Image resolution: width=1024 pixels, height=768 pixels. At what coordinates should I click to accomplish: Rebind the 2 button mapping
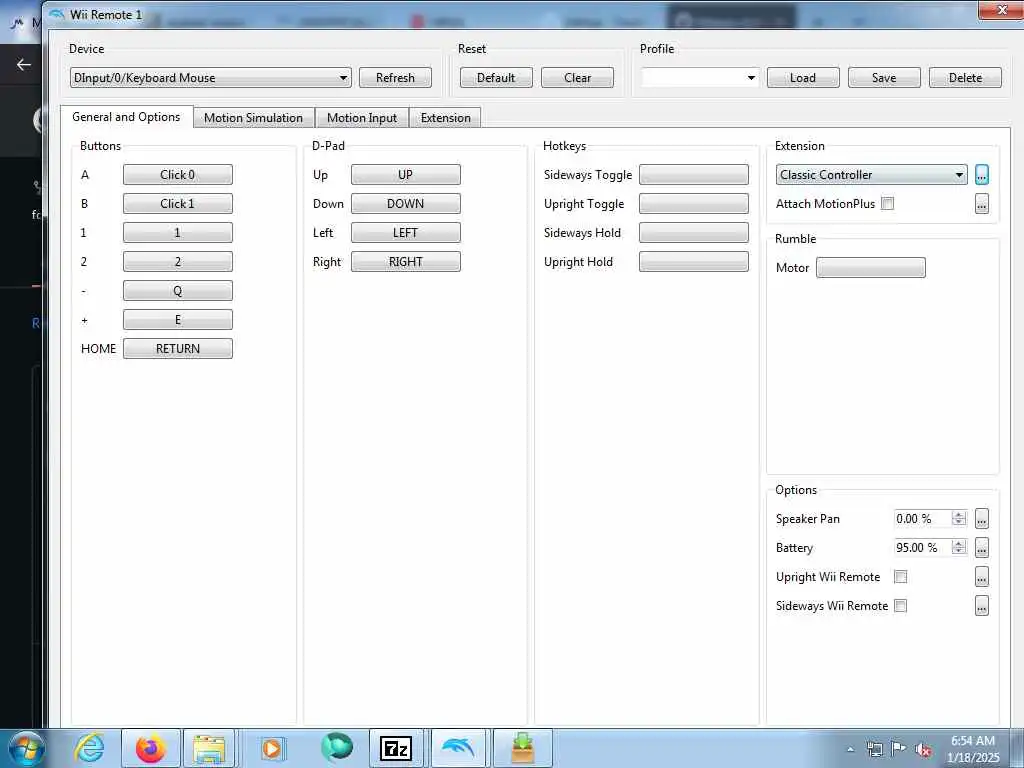178,261
